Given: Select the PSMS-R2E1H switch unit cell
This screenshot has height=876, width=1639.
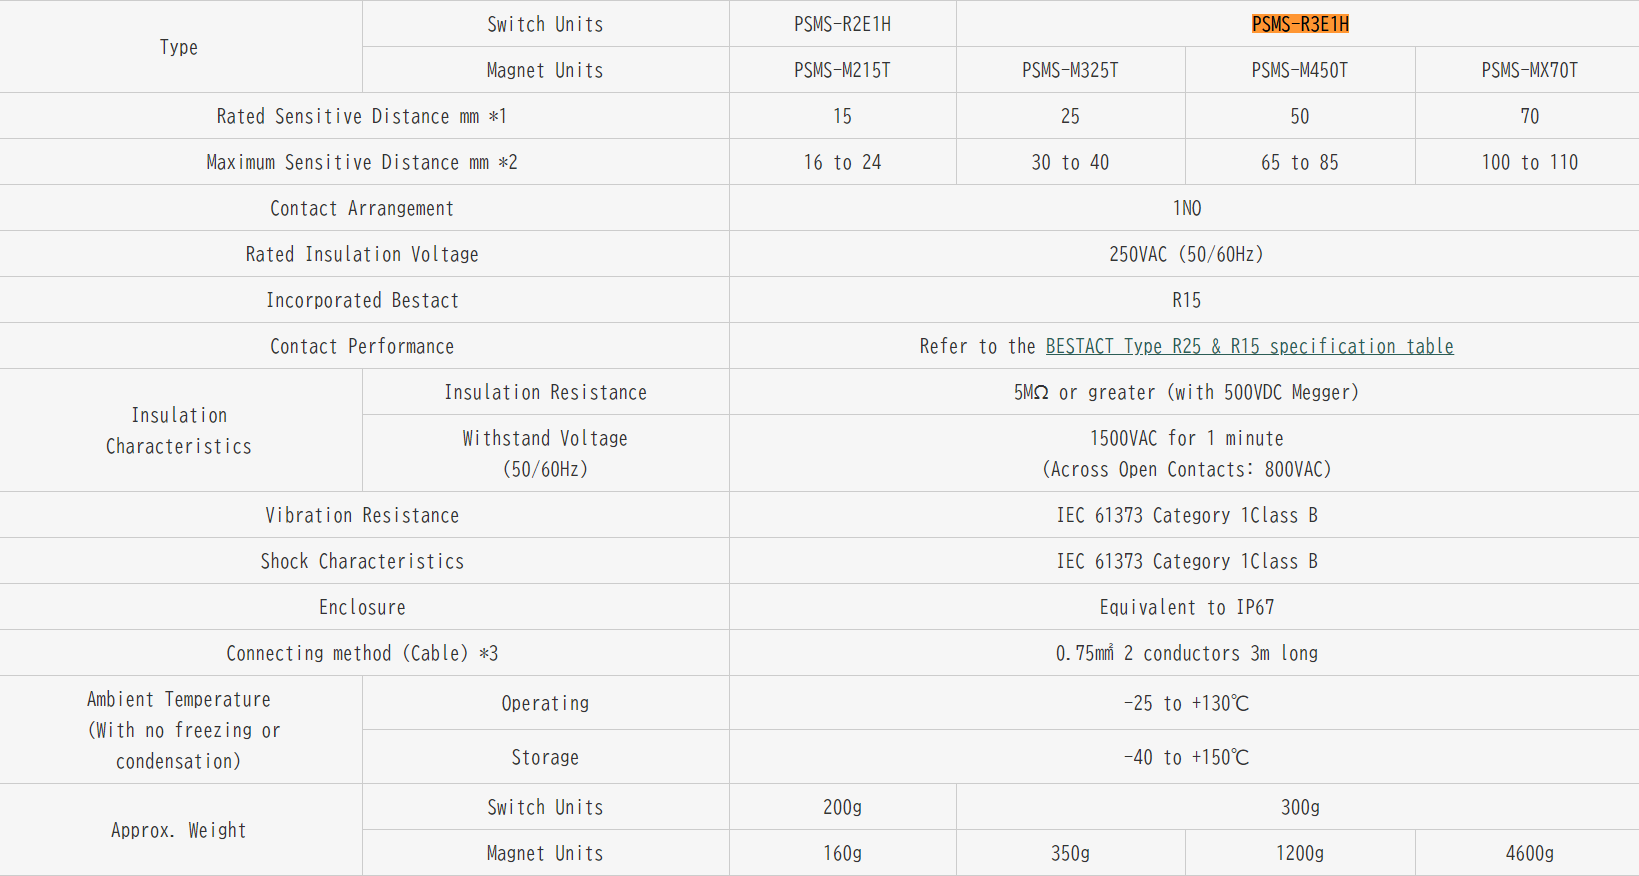Looking at the screenshot, I should [x=842, y=24].
